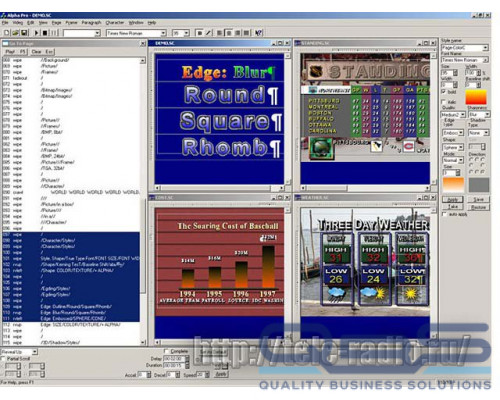The width and height of the screenshot is (500, 400).
Task: Select the pencil draw tool icon
Action: (208, 33)
